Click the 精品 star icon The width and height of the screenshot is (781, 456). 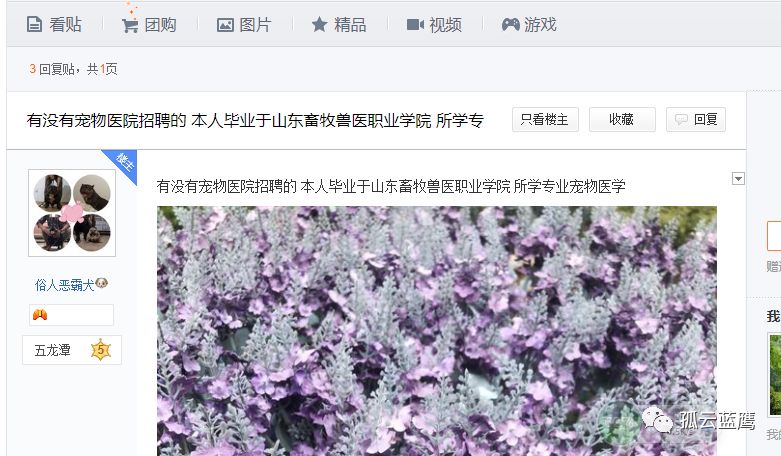pyautogui.click(x=319, y=24)
